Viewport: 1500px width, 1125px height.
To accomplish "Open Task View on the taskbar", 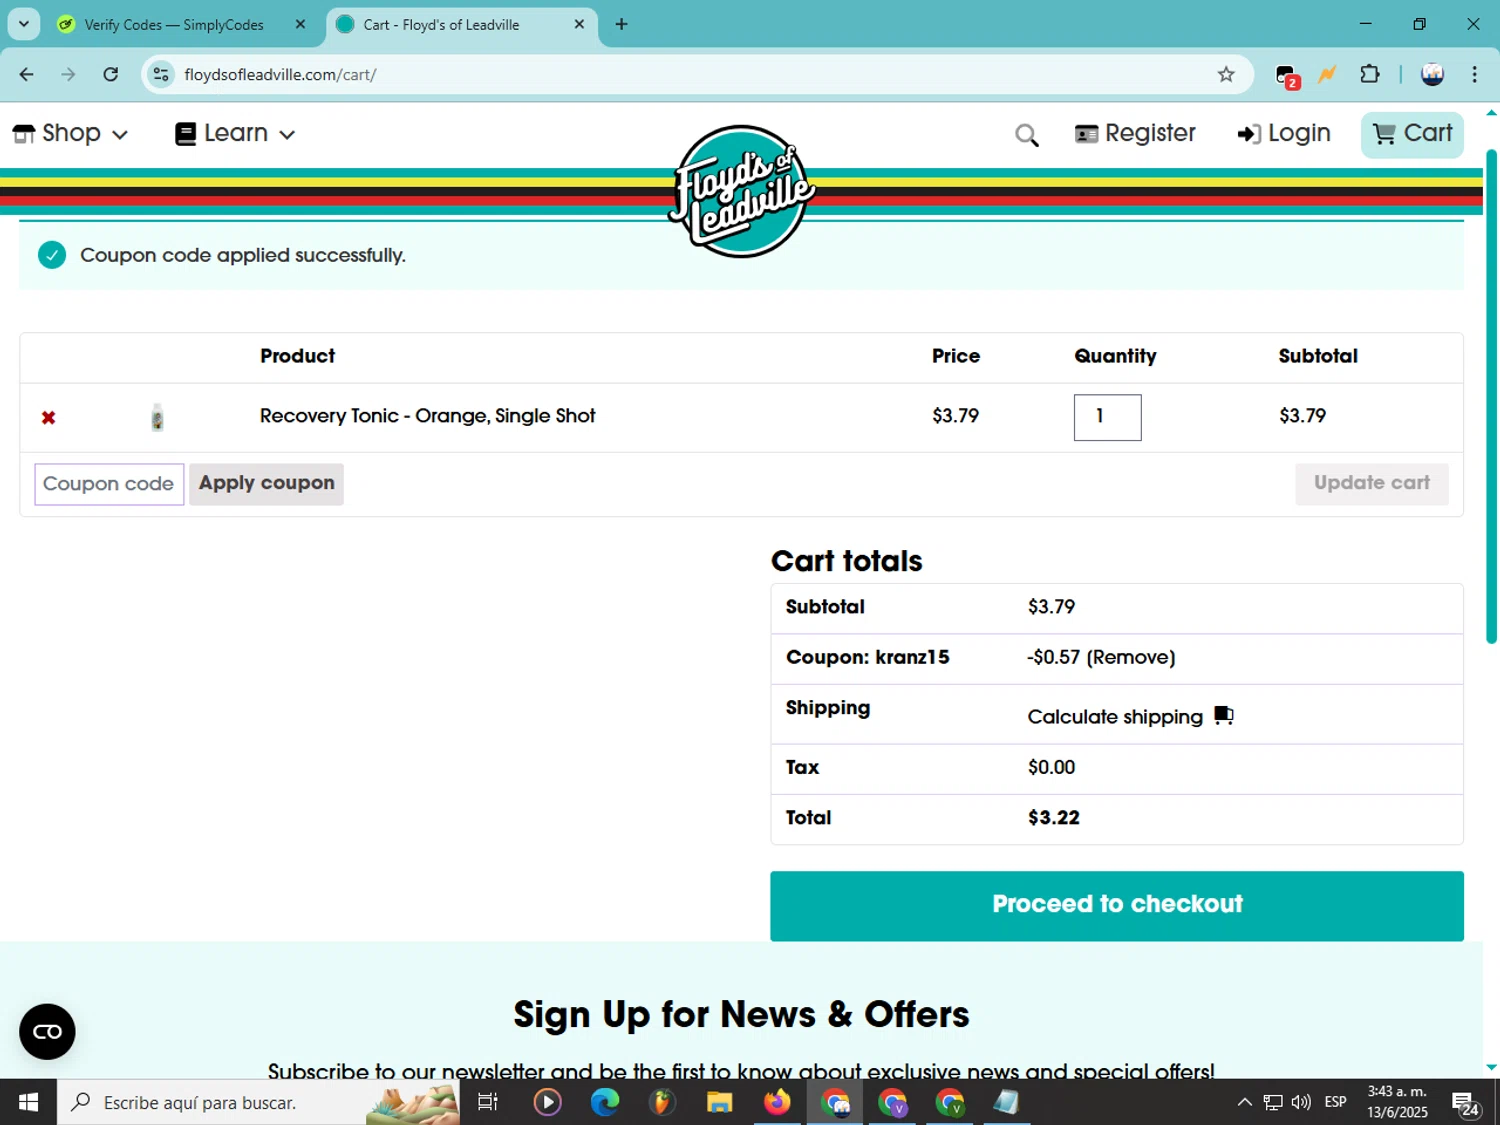I will click(488, 1102).
